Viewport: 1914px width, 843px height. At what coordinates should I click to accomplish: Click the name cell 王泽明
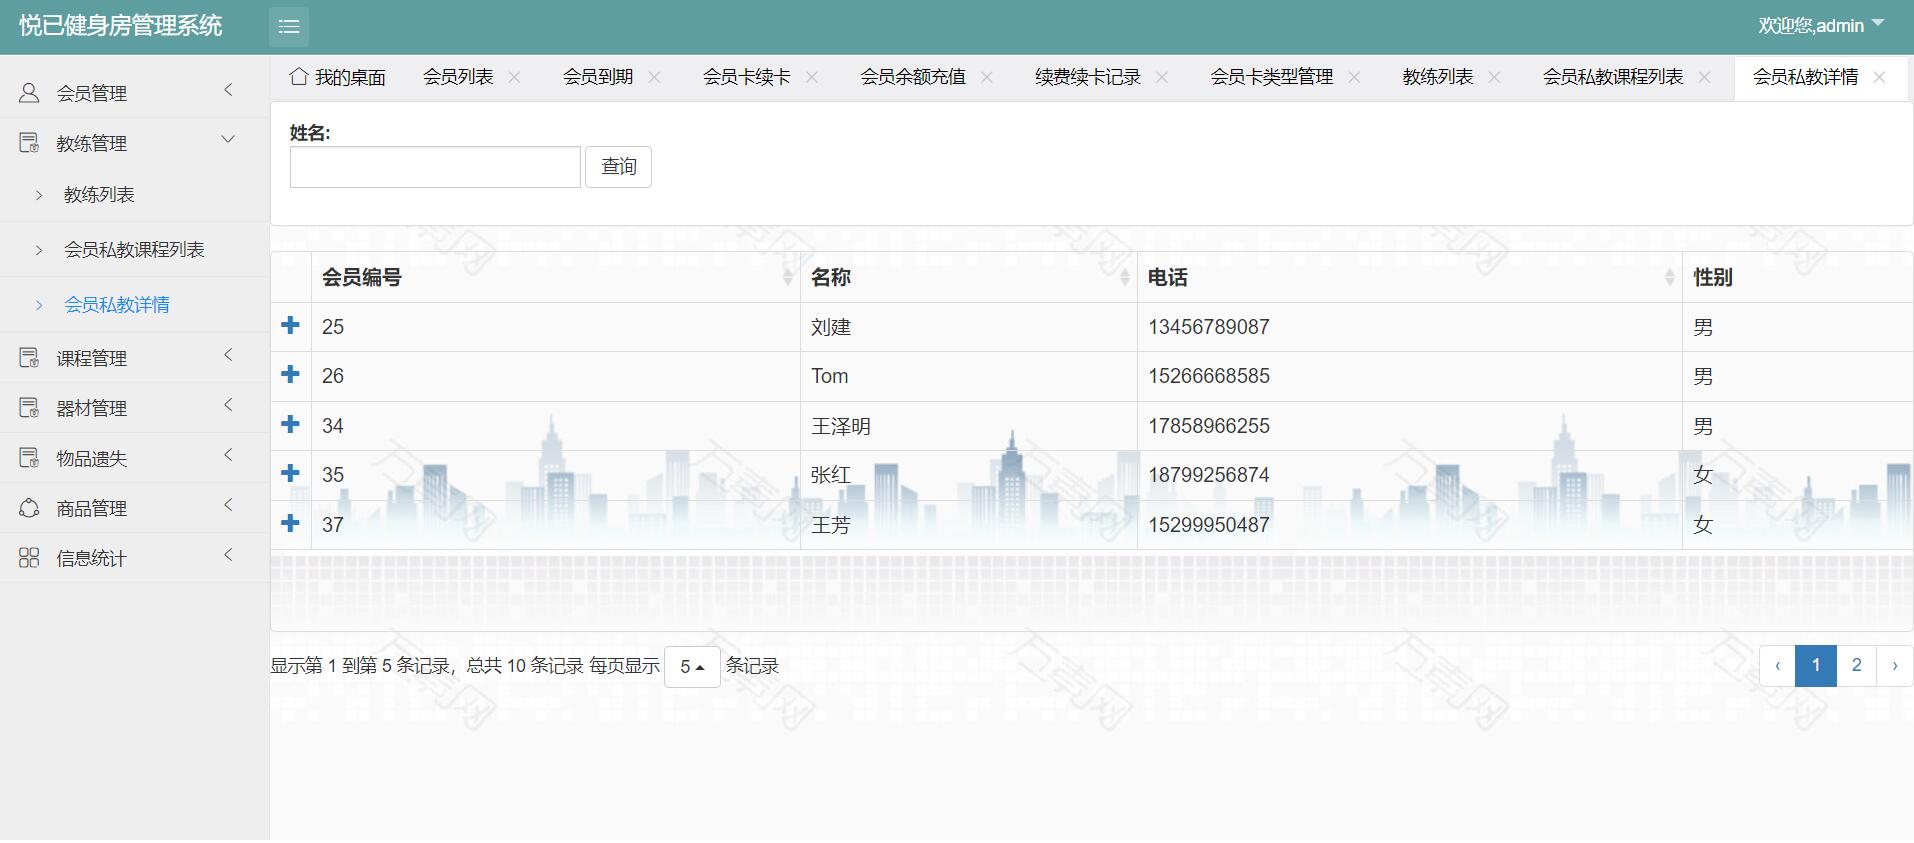(841, 426)
